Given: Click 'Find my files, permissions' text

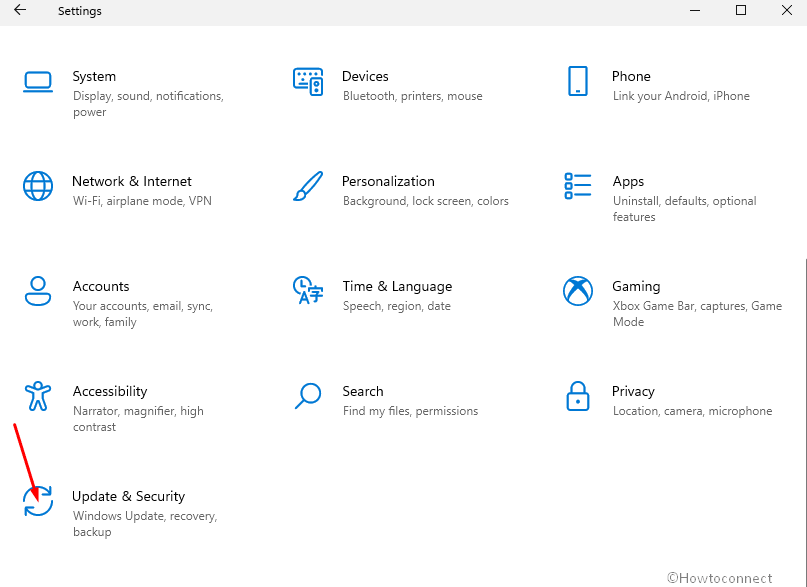Looking at the screenshot, I should pos(410,411).
